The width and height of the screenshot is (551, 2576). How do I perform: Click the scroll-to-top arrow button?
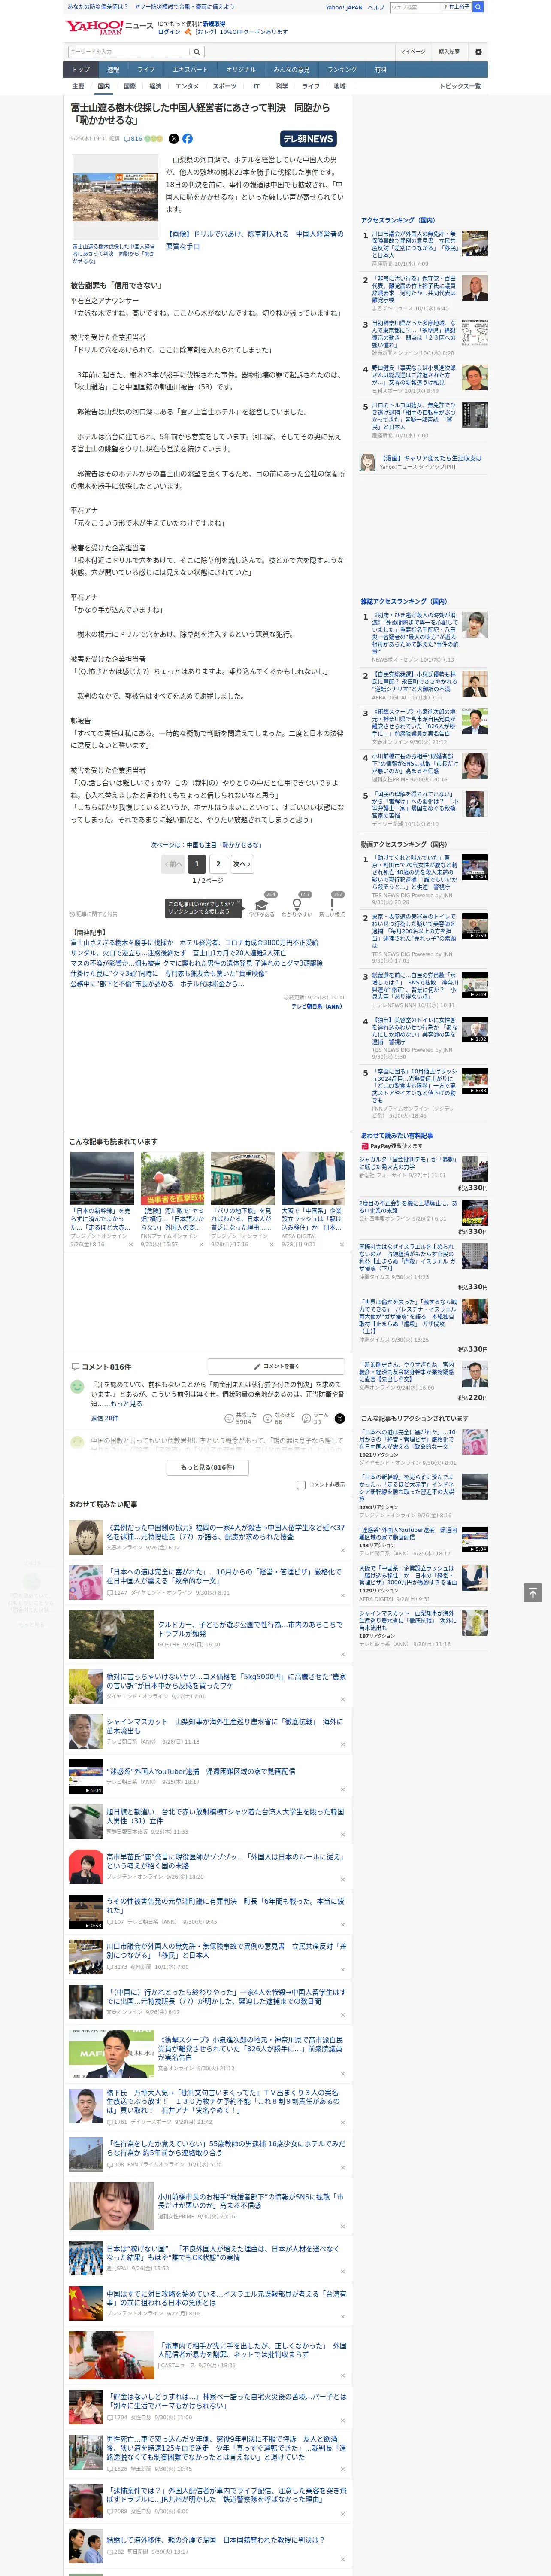(533, 1593)
